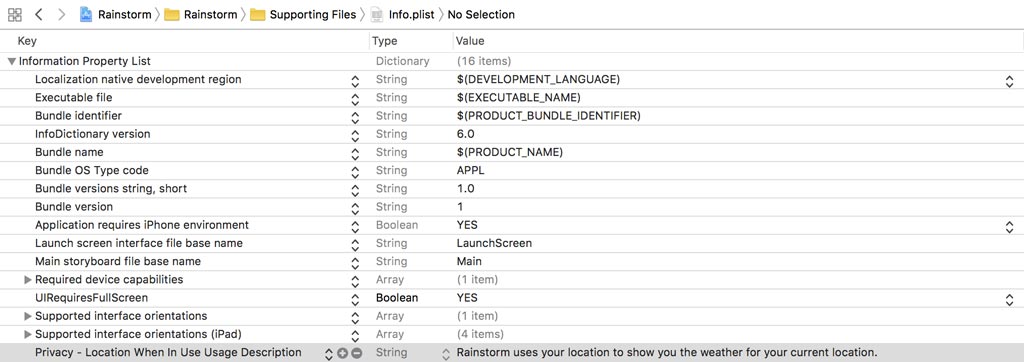Select the Rainstorm project in jump bar

[x=116, y=14]
